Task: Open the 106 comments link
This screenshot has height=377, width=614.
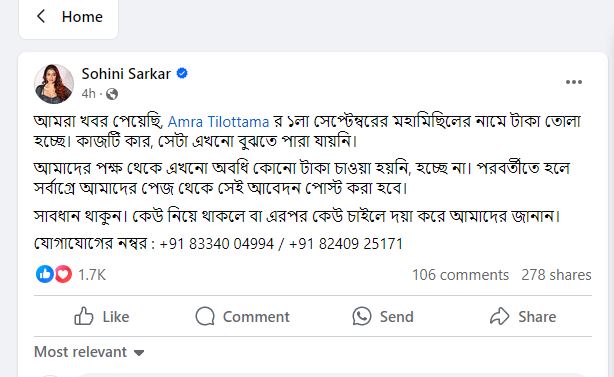Action: [x=460, y=275]
